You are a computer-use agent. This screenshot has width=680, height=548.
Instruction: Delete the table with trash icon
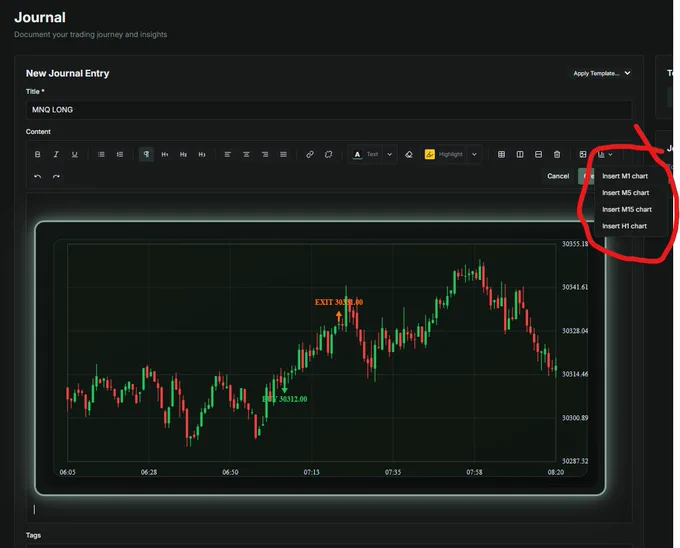coord(557,154)
